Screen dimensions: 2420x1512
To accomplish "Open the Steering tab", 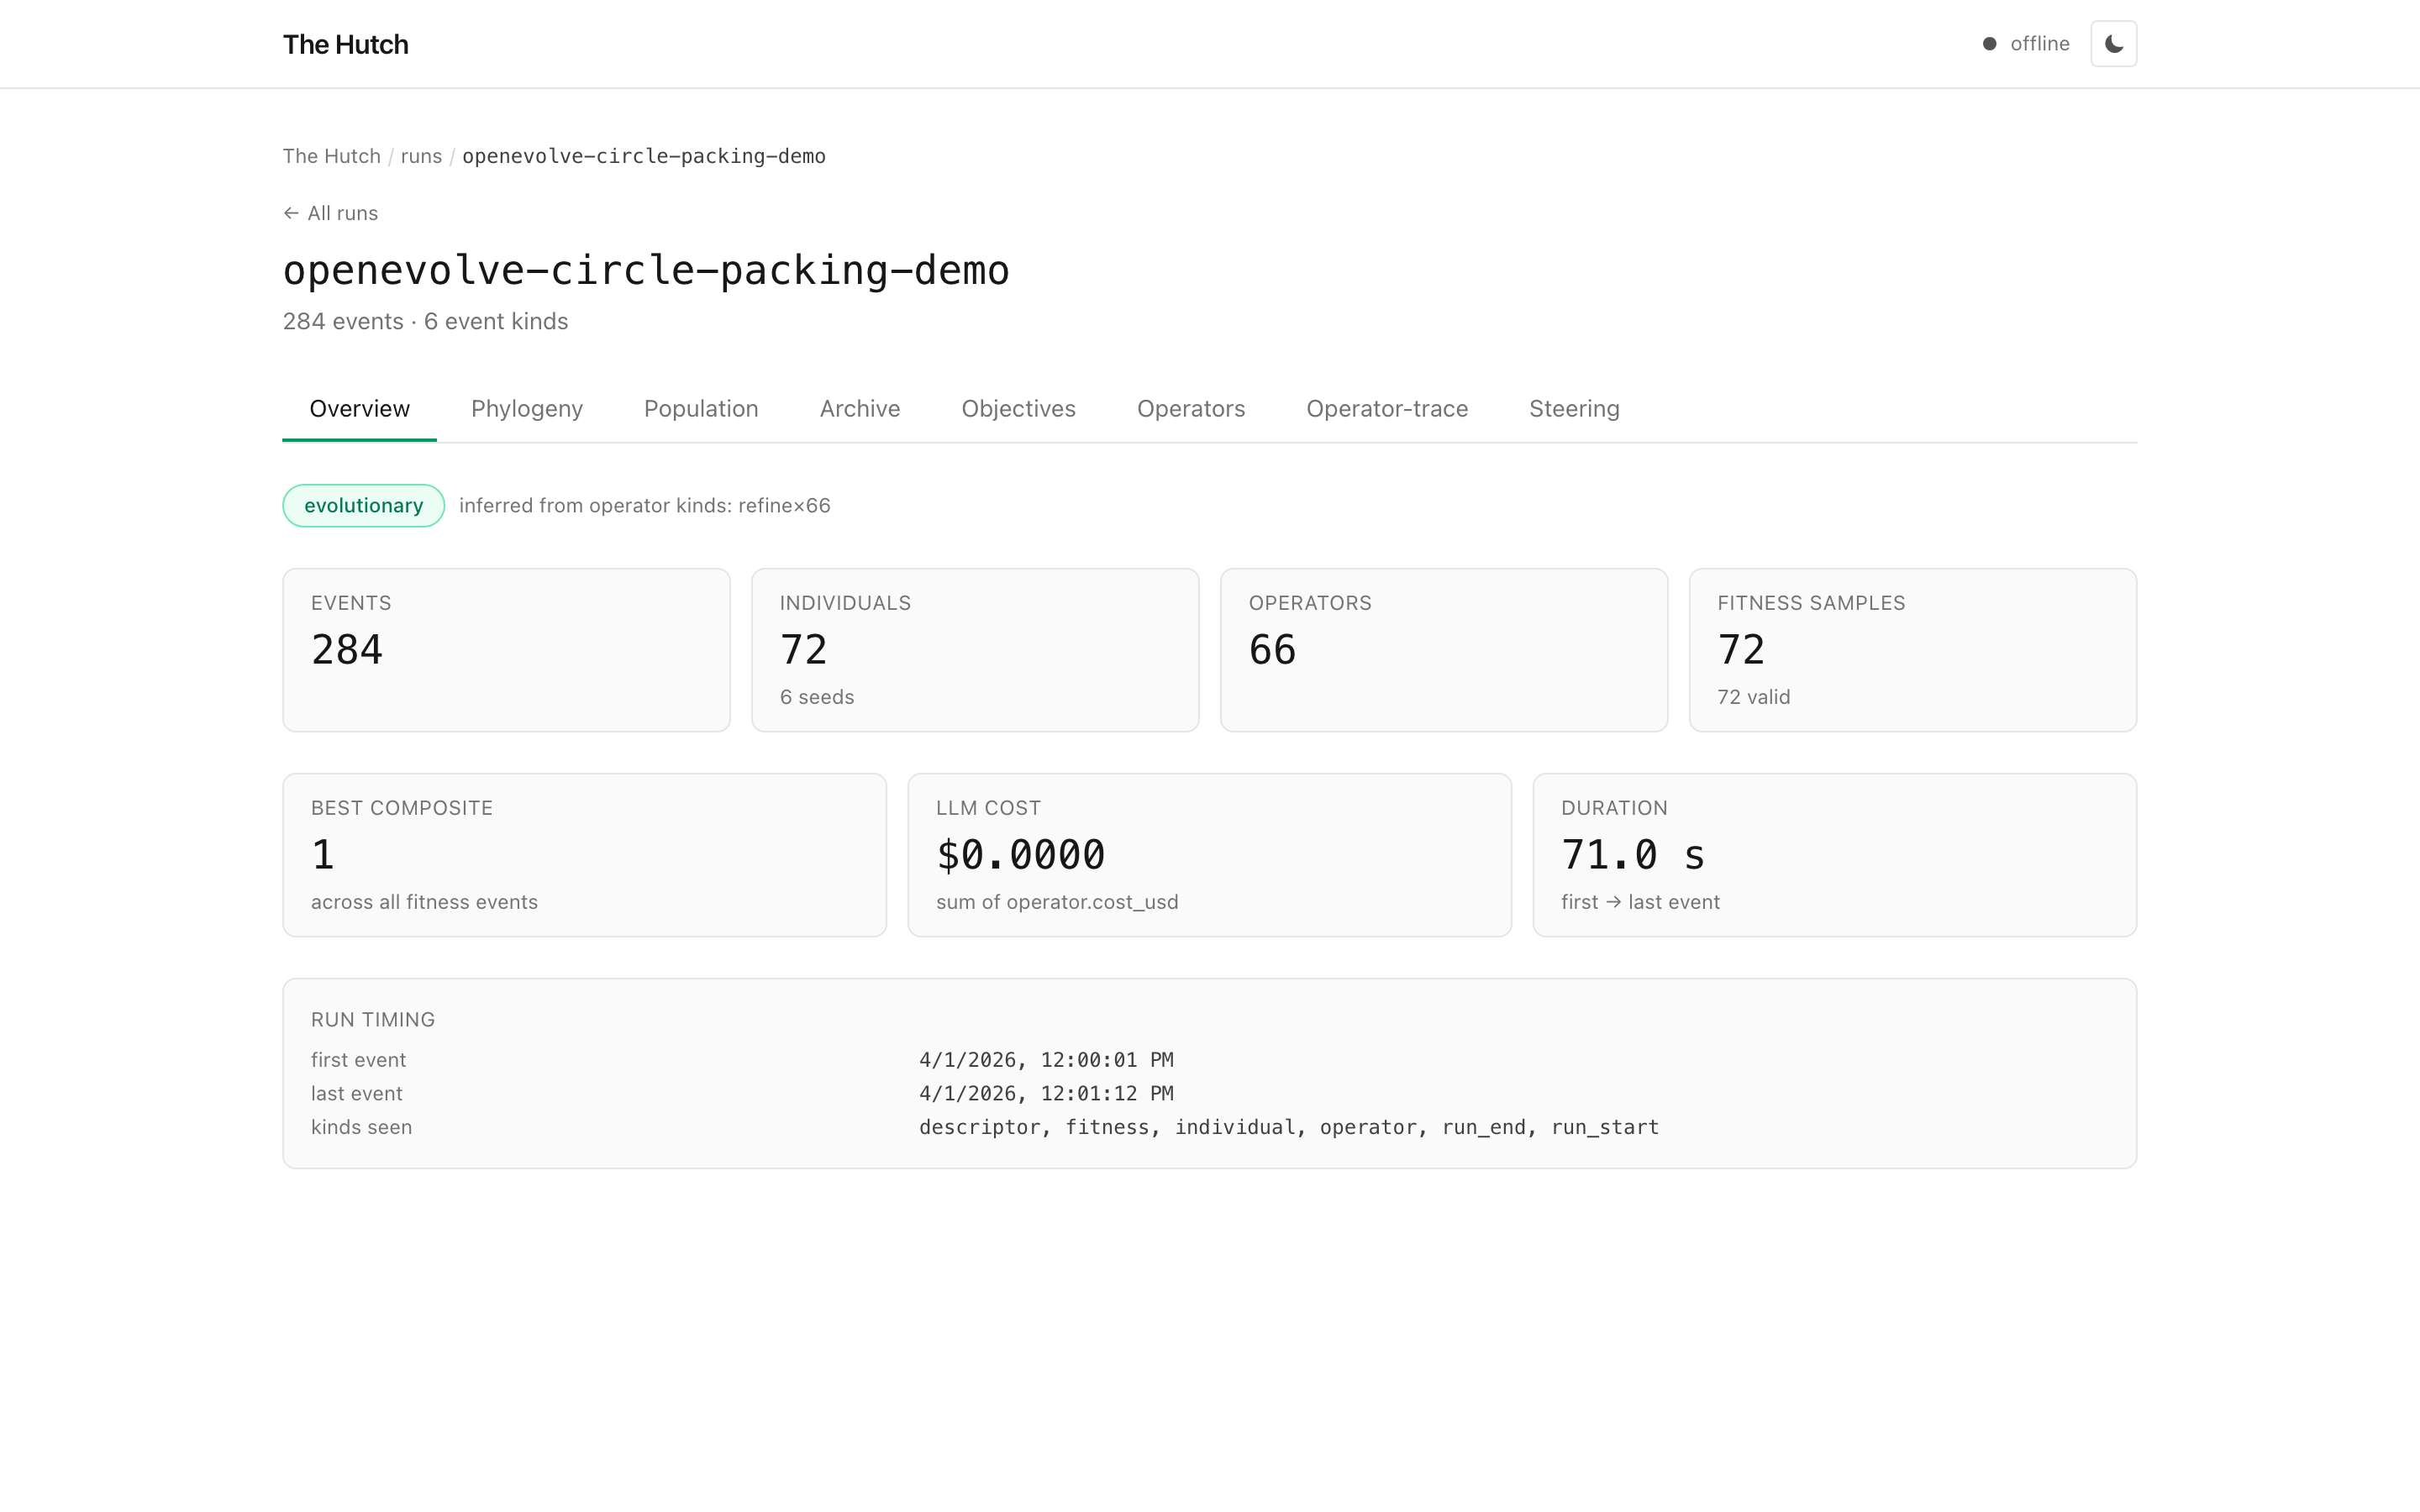I will (1574, 409).
